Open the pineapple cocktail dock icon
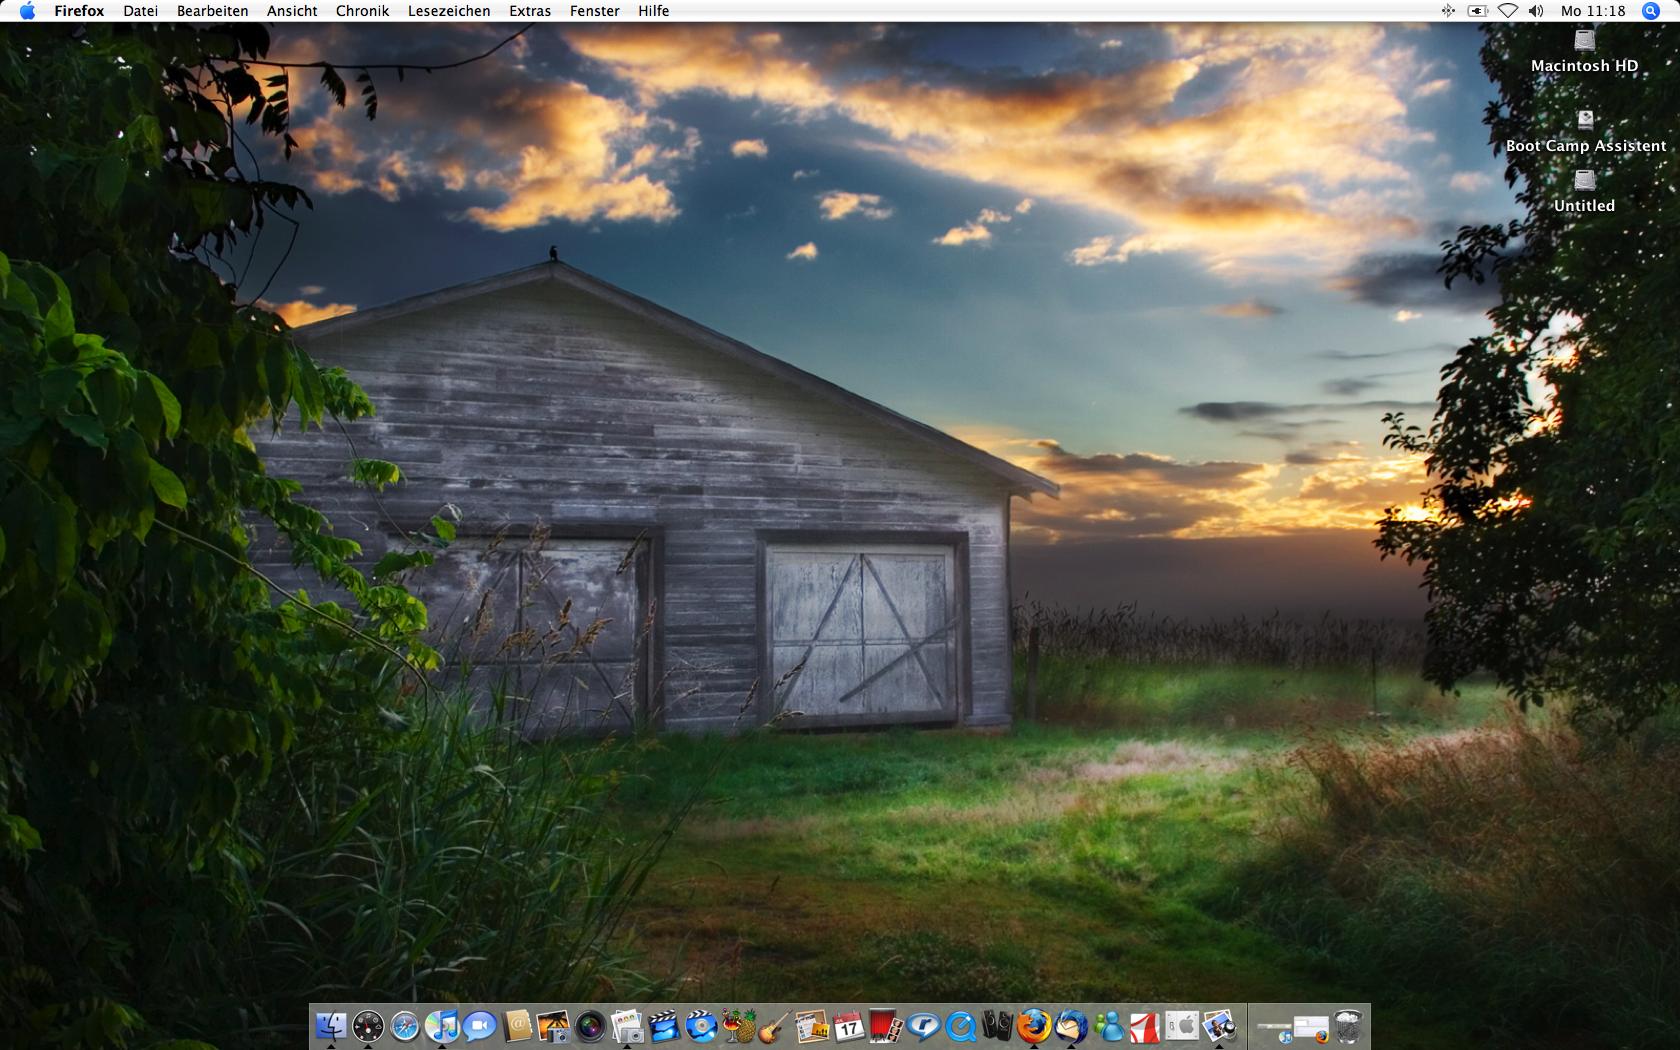The image size is (1680, 1050). pyautogui.click(x=738, y=1026)
